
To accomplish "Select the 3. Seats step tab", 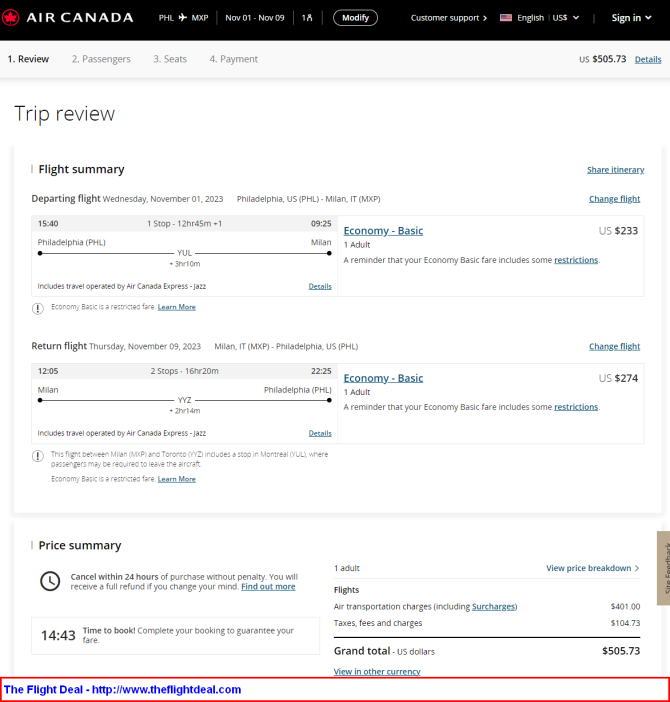I will (x=170, y=59).
